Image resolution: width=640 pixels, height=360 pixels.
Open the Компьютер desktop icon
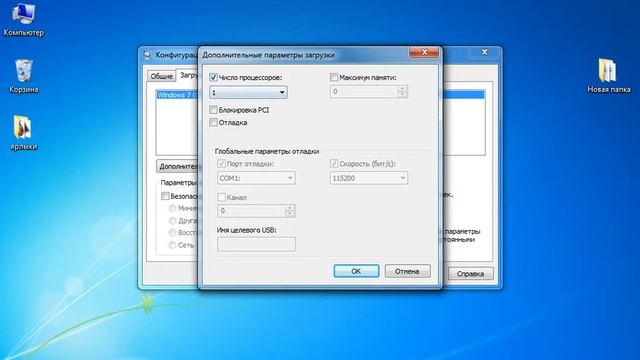click(23, 19)
